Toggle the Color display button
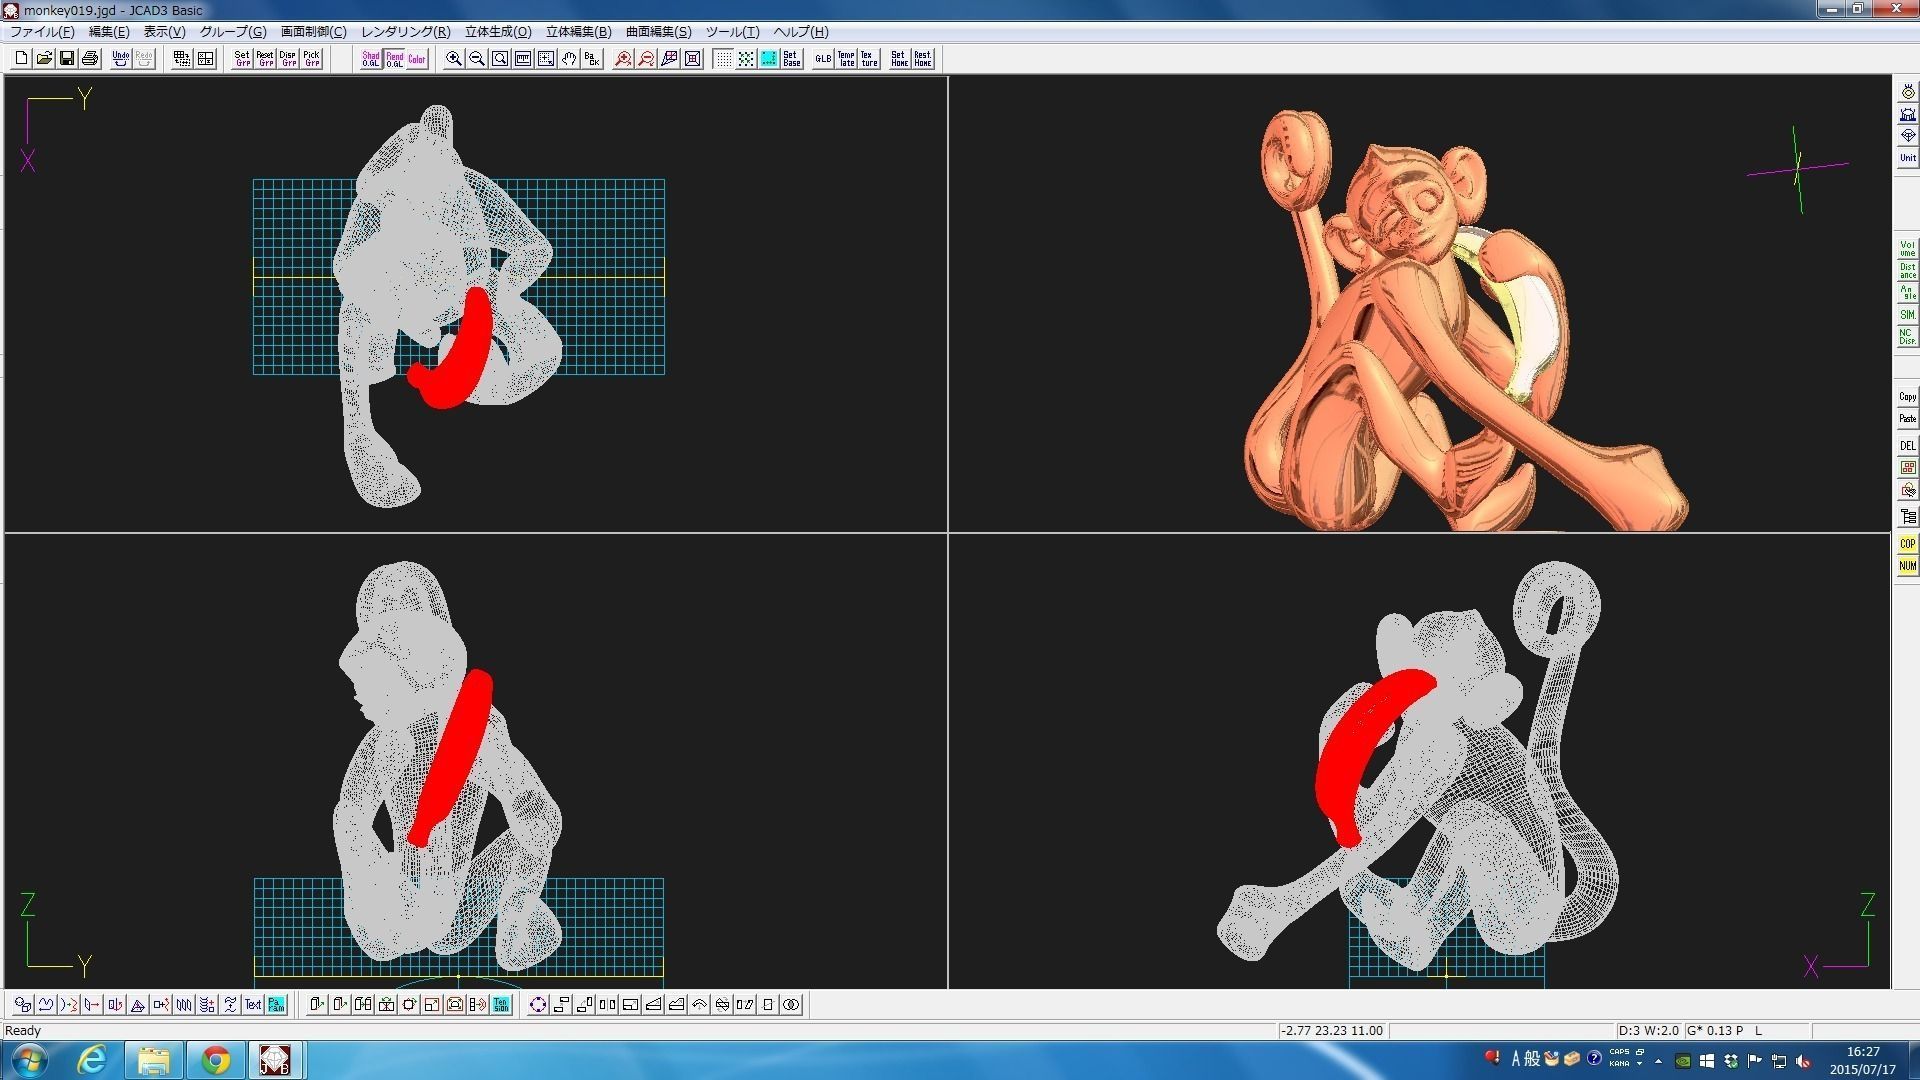The width and height of the screenshot is (1920, 1080). [417, 59]
